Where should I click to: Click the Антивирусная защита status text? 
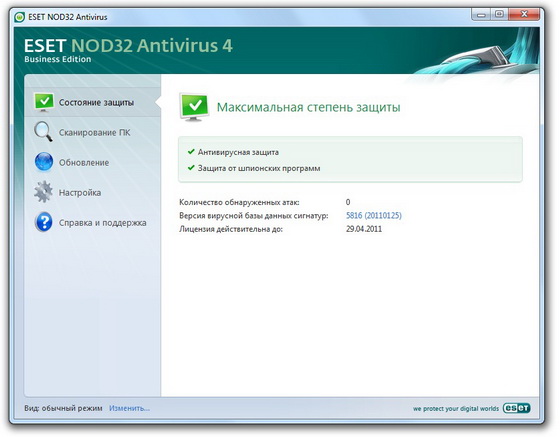point(238,152)
